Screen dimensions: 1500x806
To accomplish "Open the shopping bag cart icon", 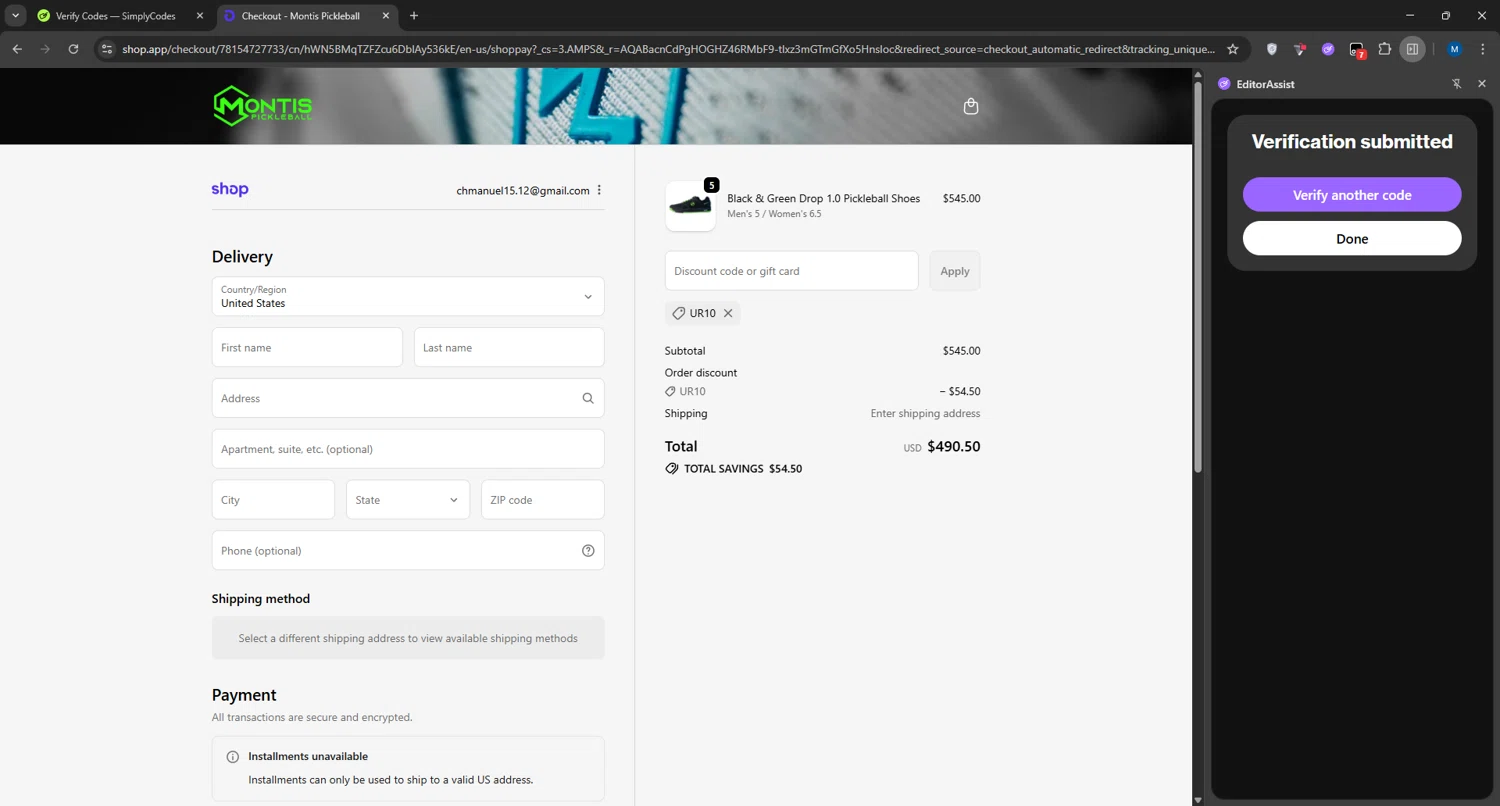I will tap(970, 106).
